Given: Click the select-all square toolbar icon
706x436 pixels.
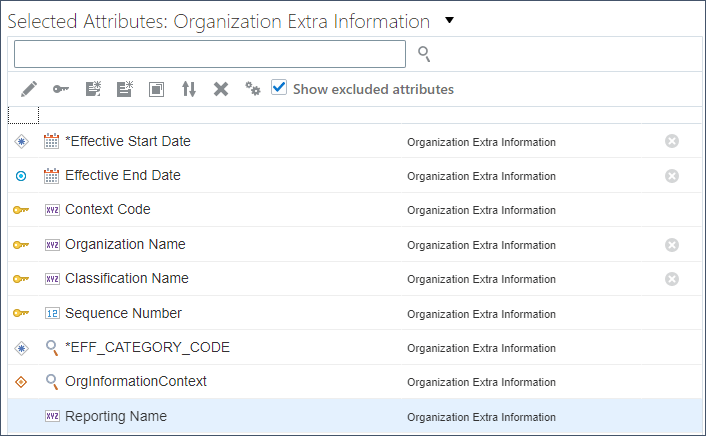Looking at the screenshot, I should click(157, 89).
